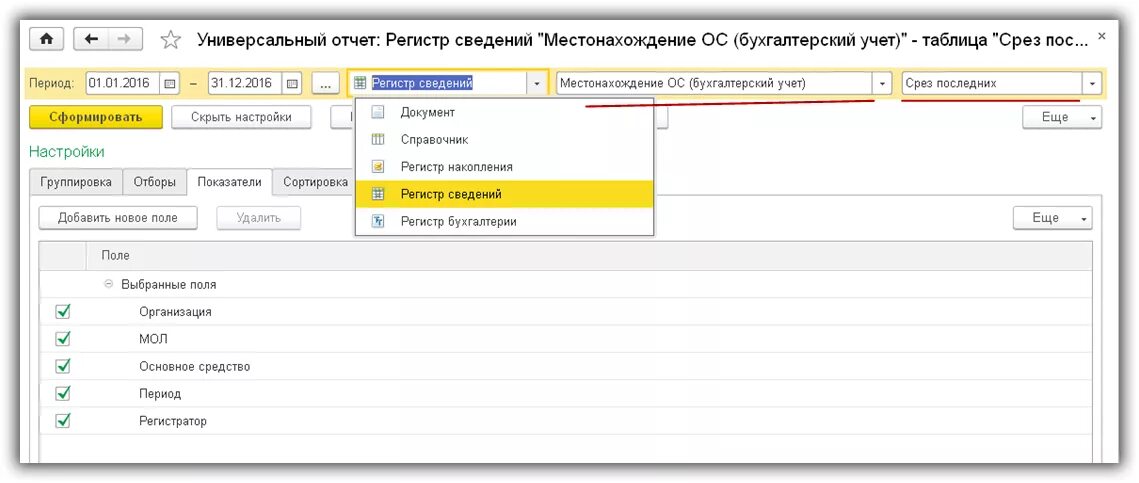Open Срез последних table dropdown arrow
This screenshot has height=483, width=1139.
click(1093, 84)
